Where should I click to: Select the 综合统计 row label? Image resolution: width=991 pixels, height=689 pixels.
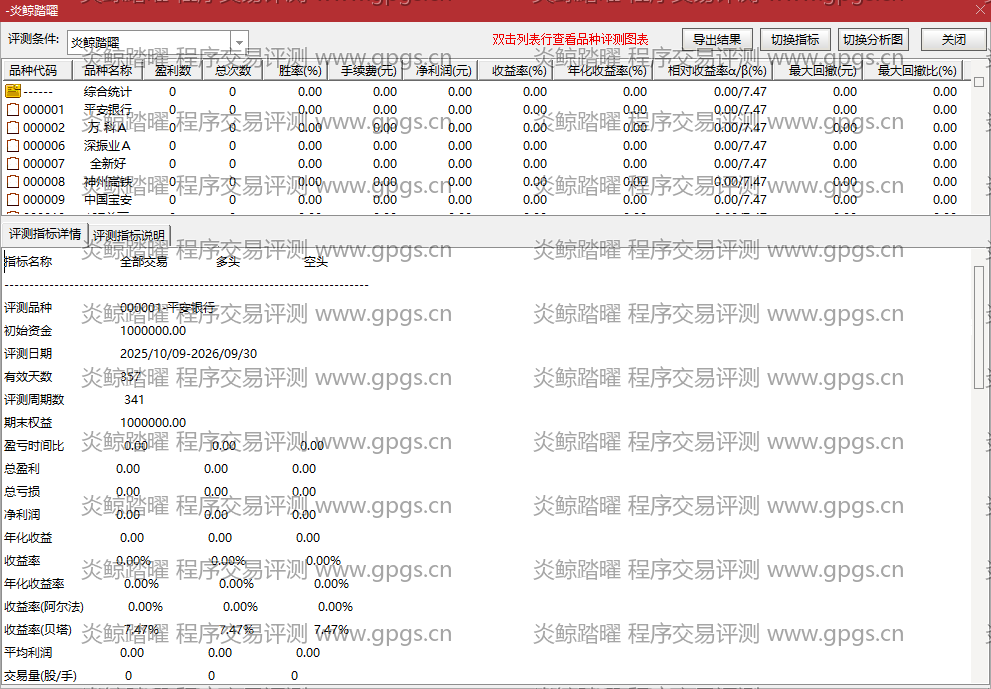[x=107, y=91]
